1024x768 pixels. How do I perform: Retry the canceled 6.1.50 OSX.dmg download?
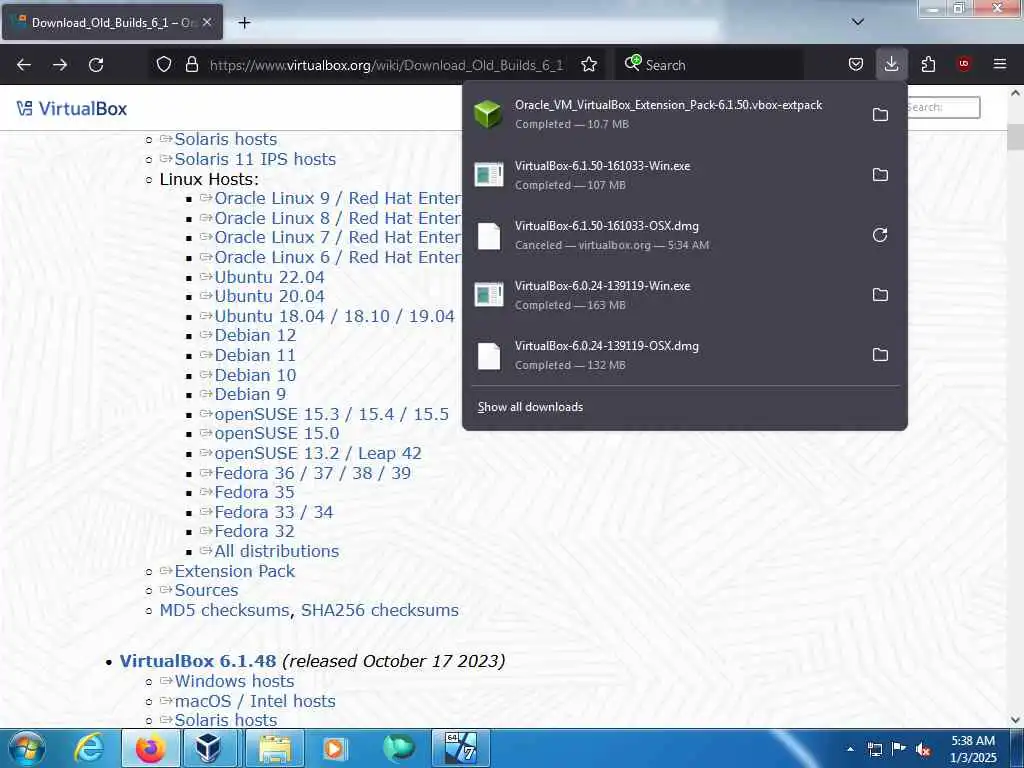pyautogui.click(x=880, y=235)
